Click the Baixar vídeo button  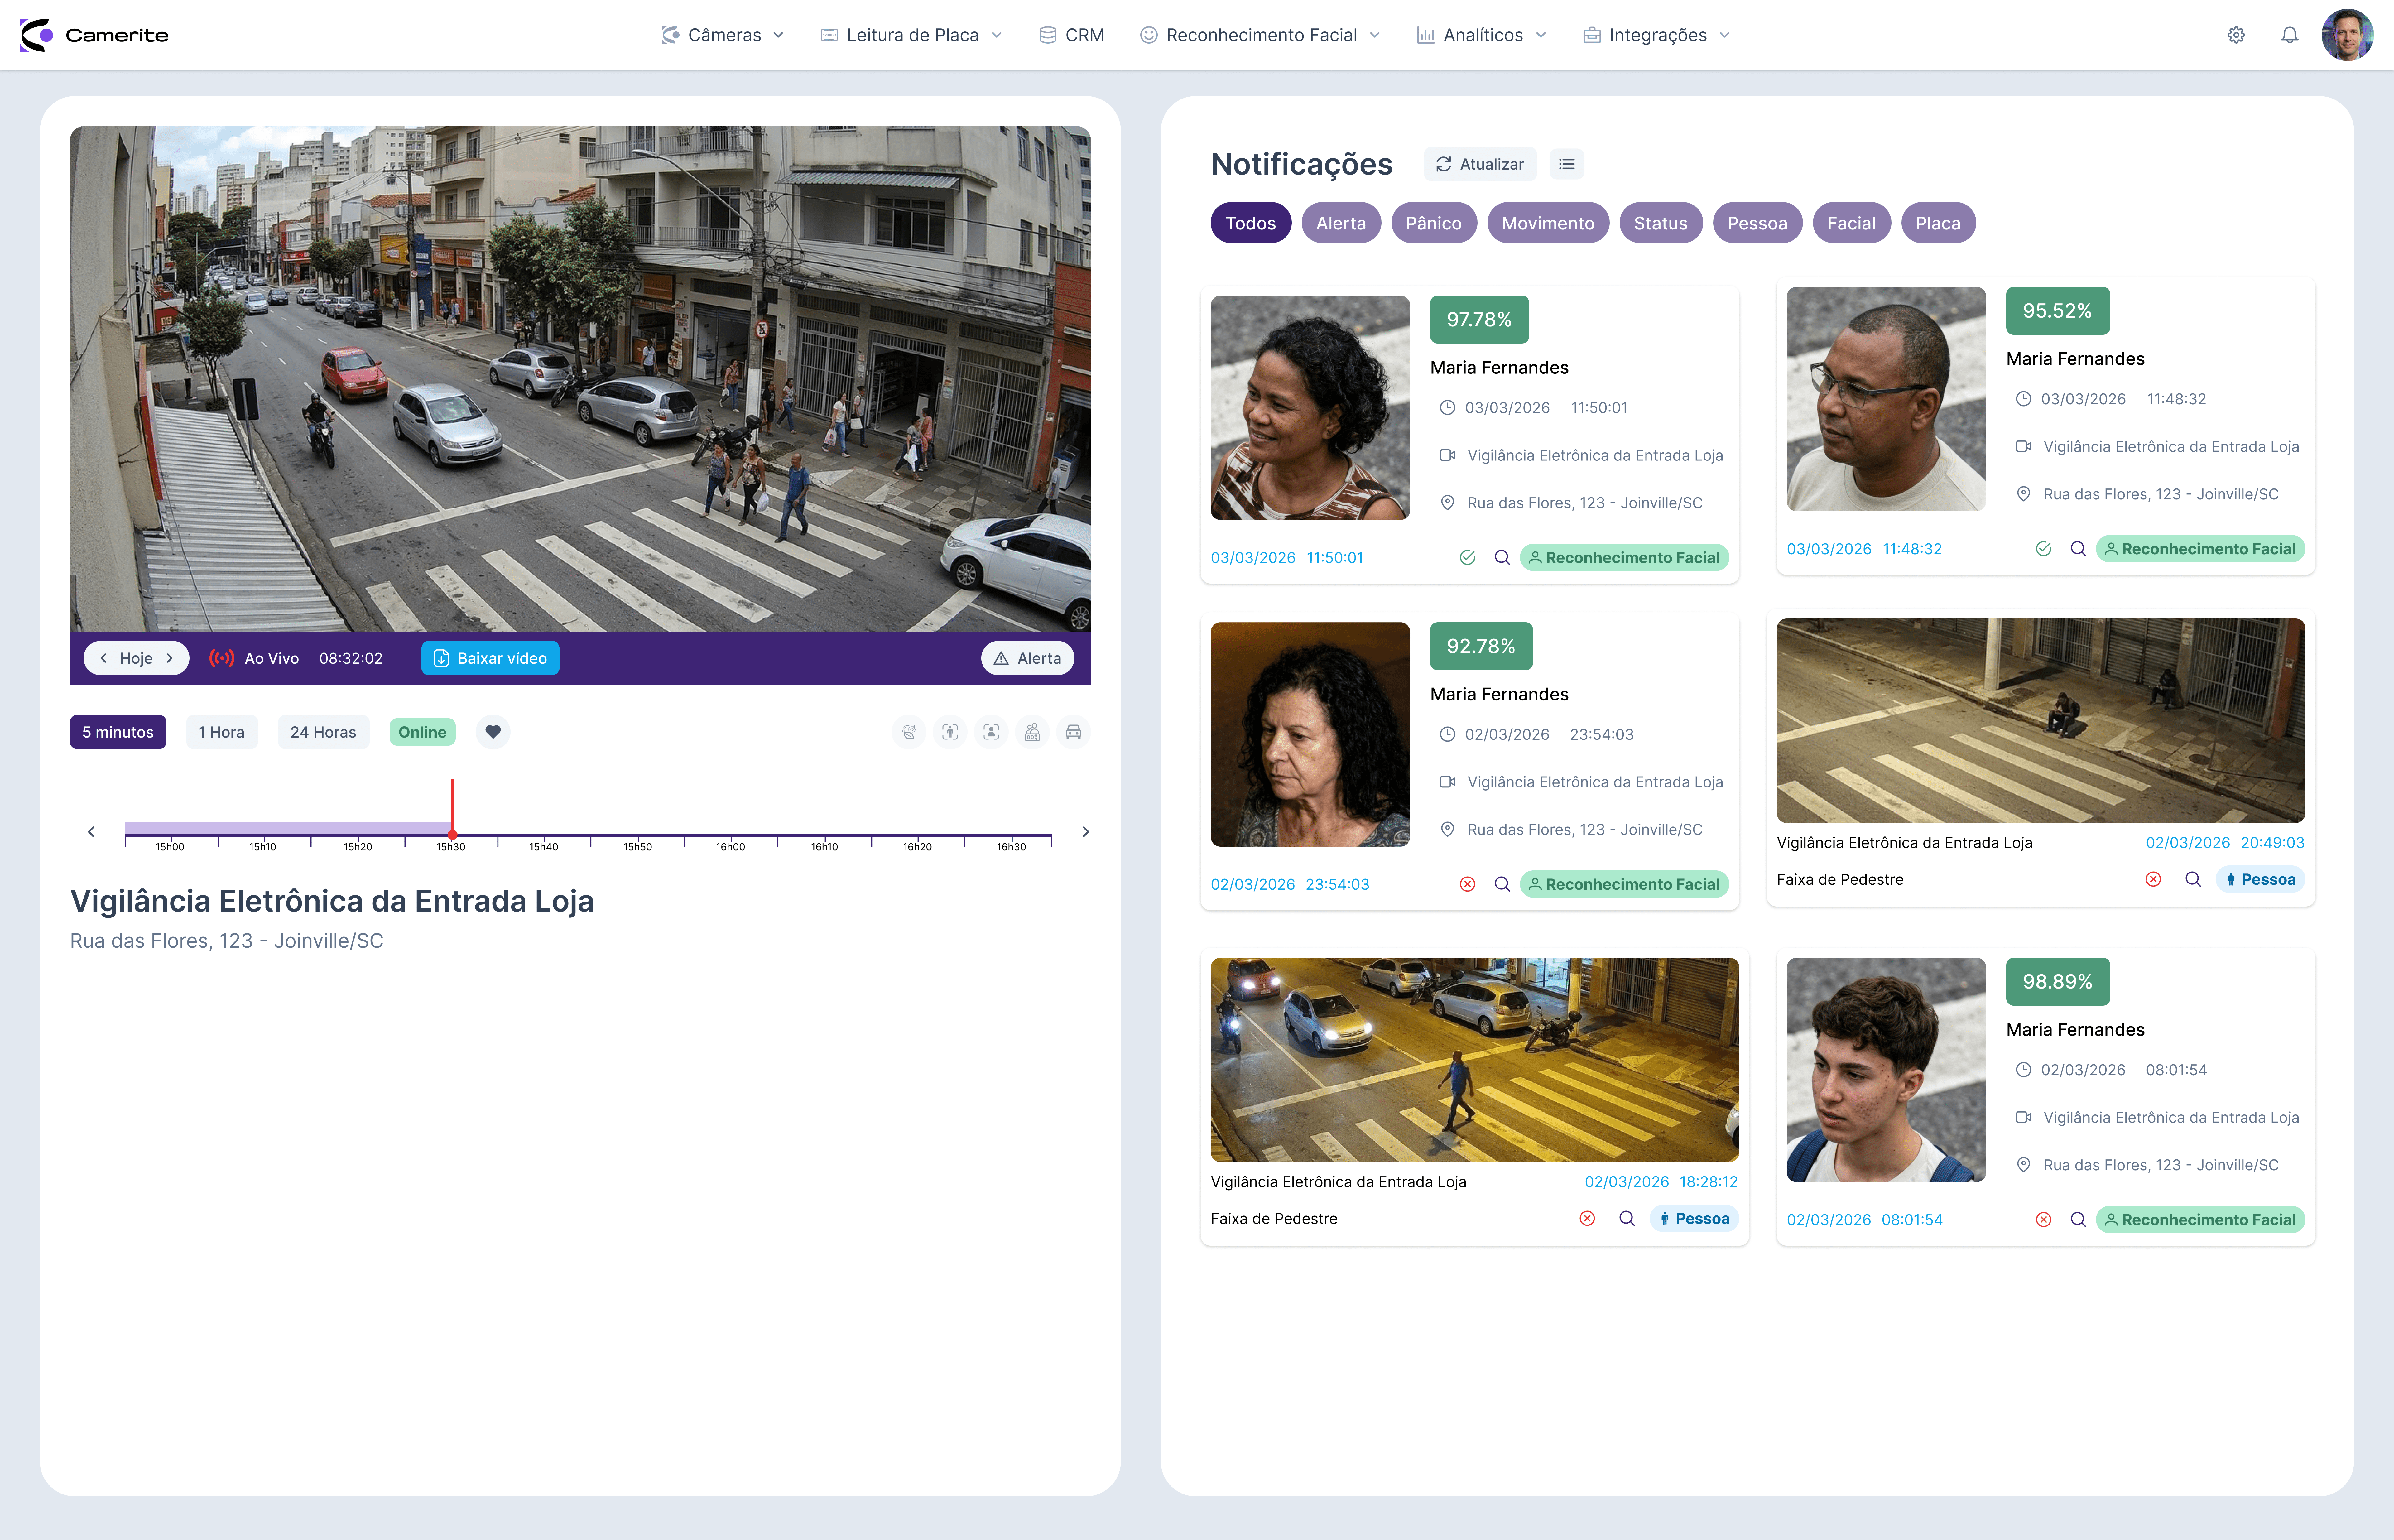pyautogui.click(x=490, y=658)
